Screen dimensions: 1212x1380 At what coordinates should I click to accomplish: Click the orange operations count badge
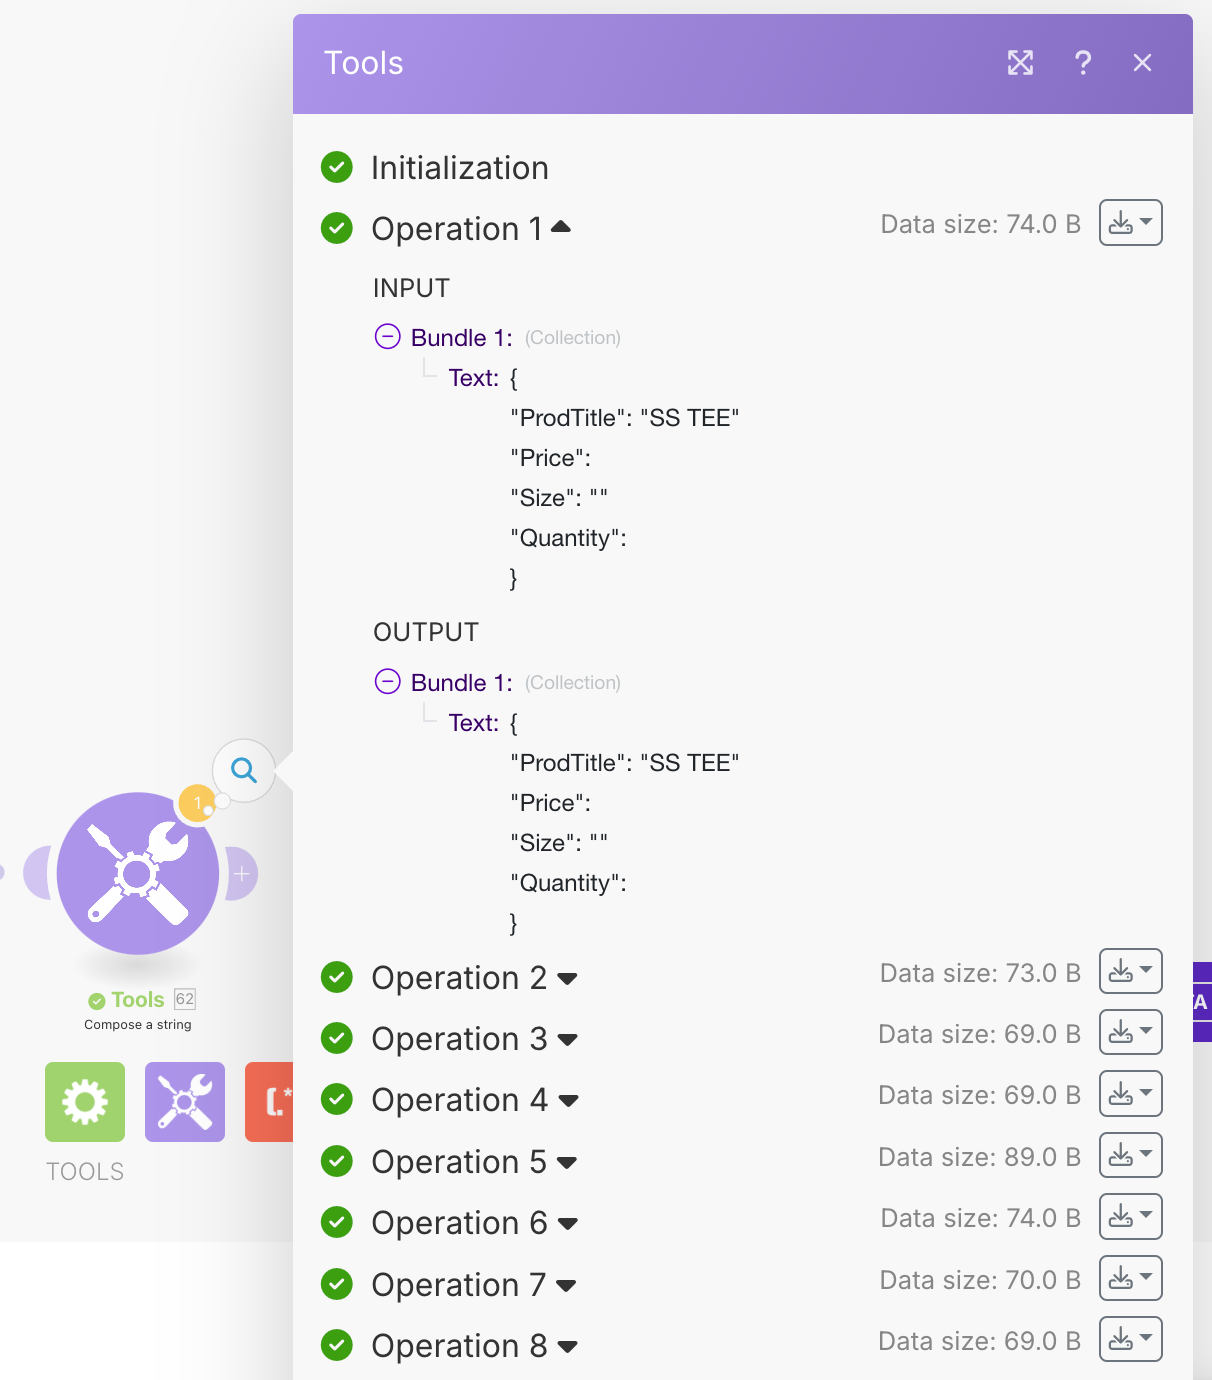point(197,803)
